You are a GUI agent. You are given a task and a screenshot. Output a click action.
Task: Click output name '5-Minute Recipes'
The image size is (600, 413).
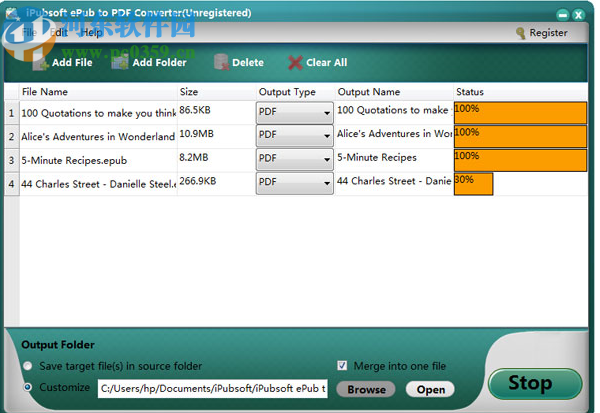[x=377, y=157]
